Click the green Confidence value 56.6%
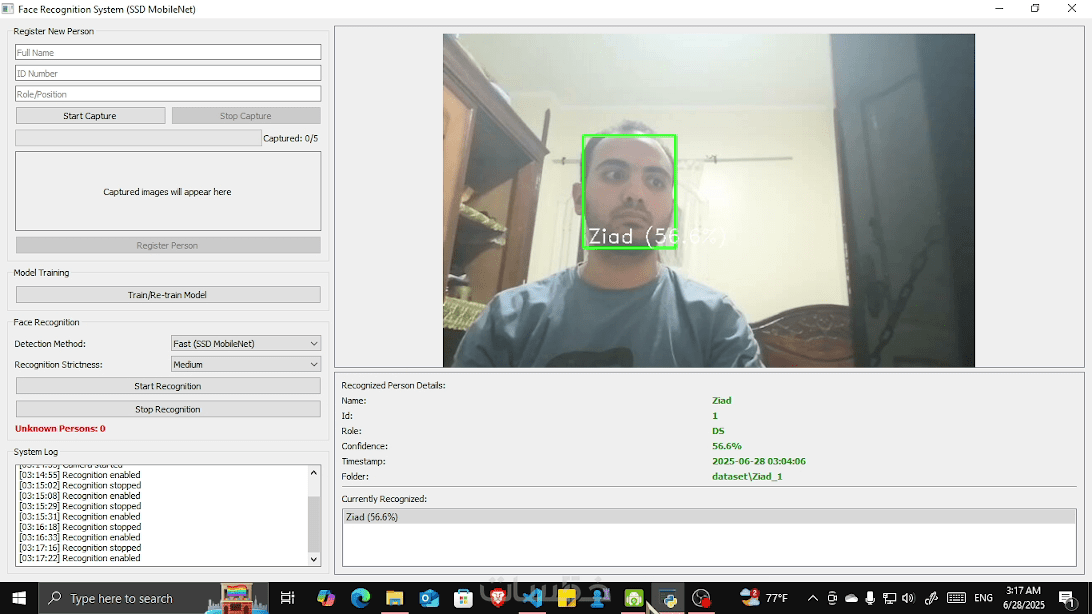Image resolution: width=1092 pixels, height=614 pixels. coord(726,446)
